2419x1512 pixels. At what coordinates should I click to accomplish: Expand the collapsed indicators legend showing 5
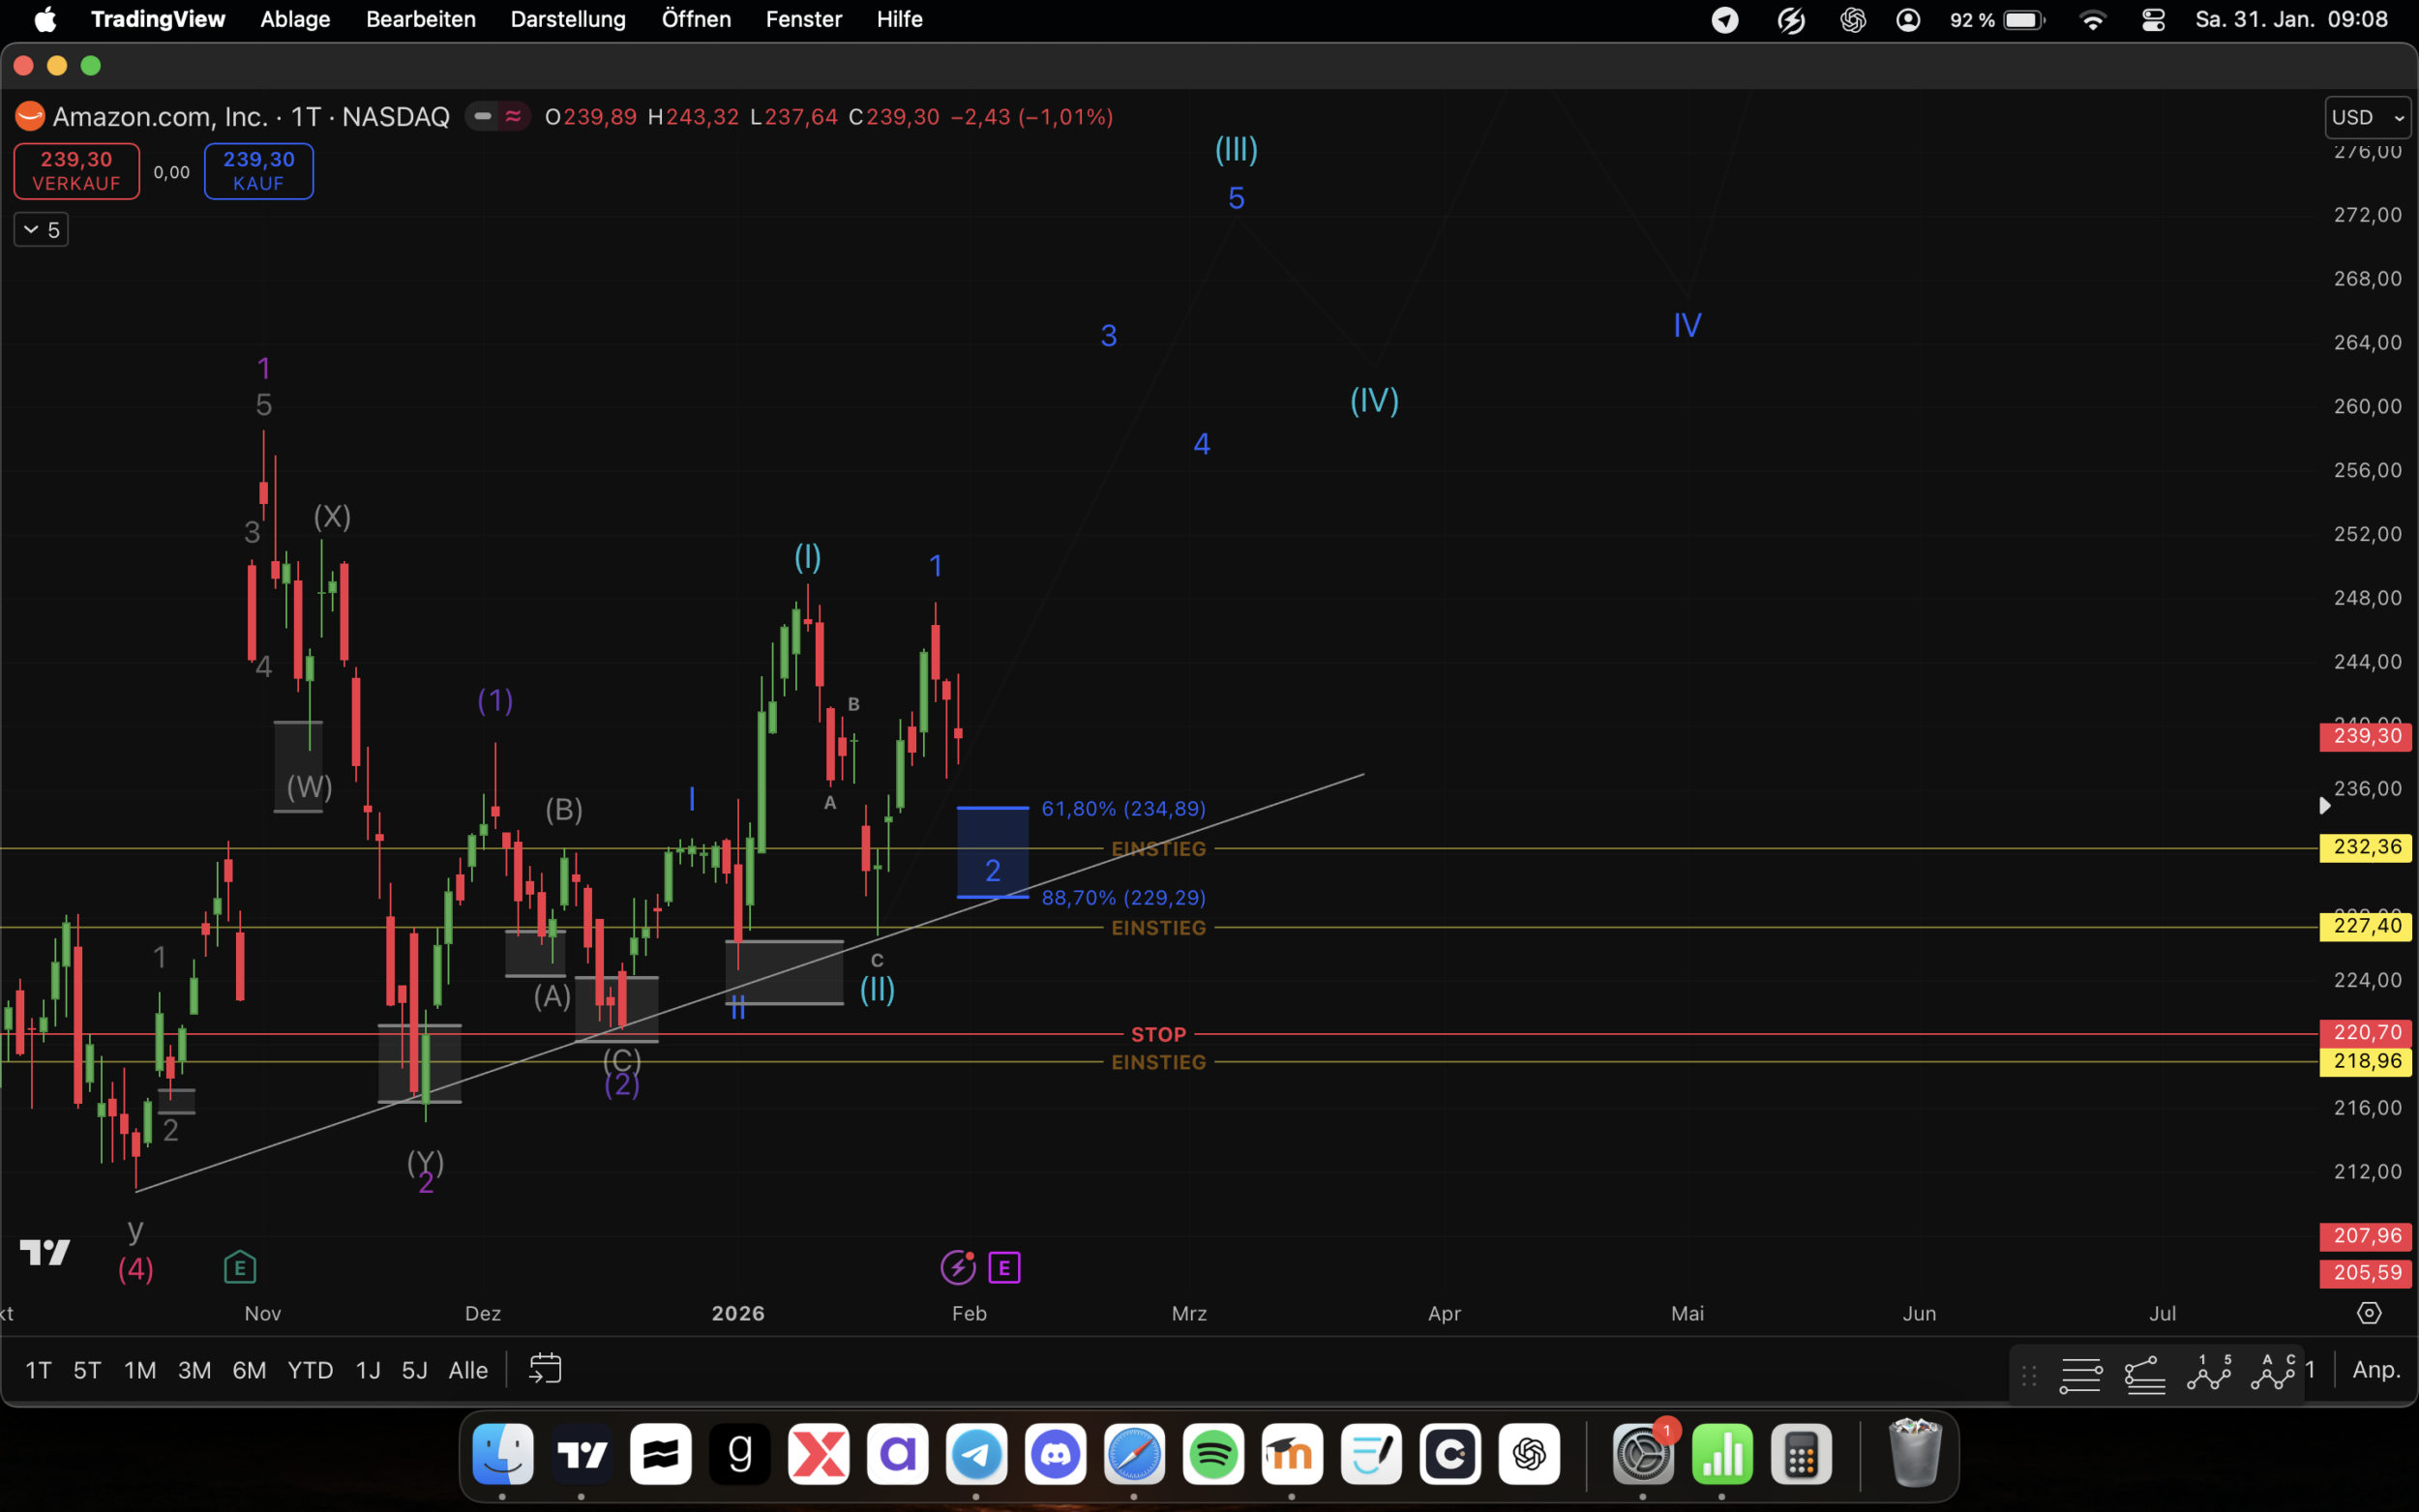pyautogui.click(x=41, y=230)
